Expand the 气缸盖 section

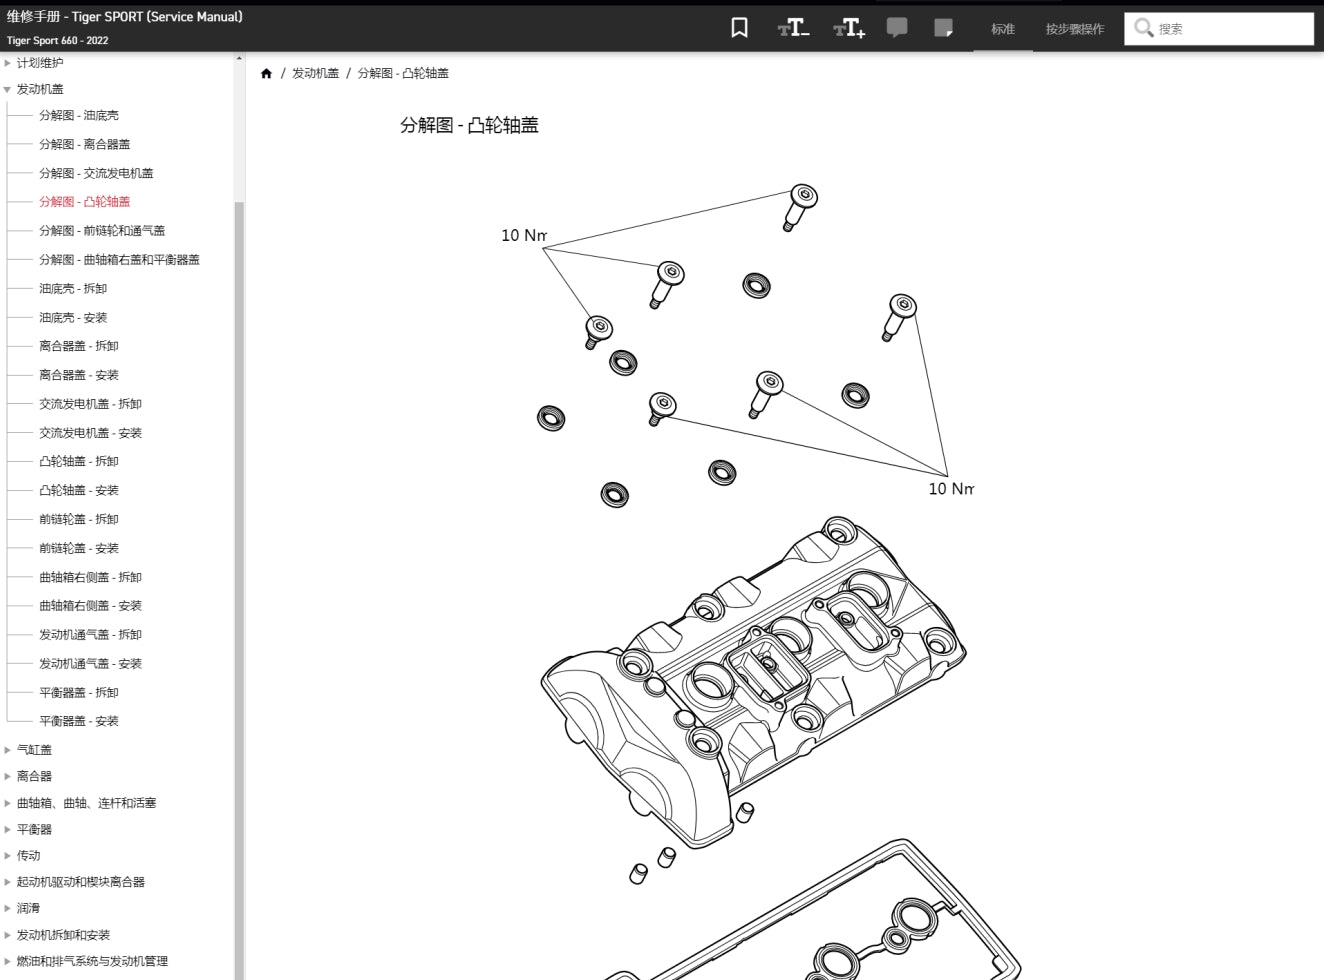pyautogui.click(x=35, y=749)
